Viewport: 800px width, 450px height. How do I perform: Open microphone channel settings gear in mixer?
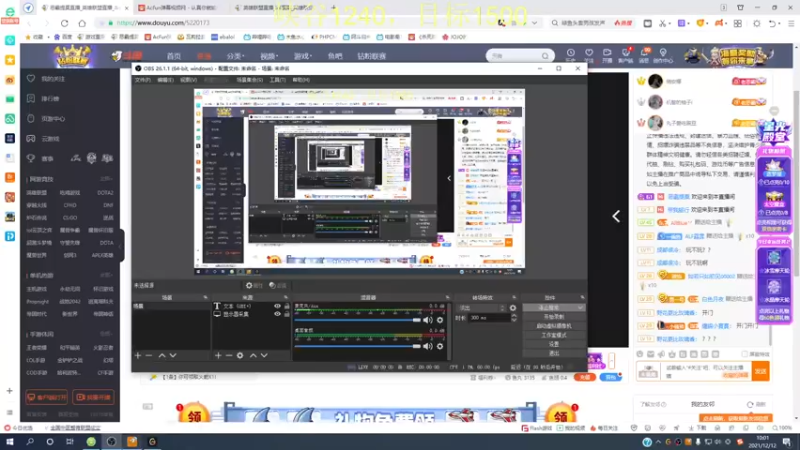point(440,320)
